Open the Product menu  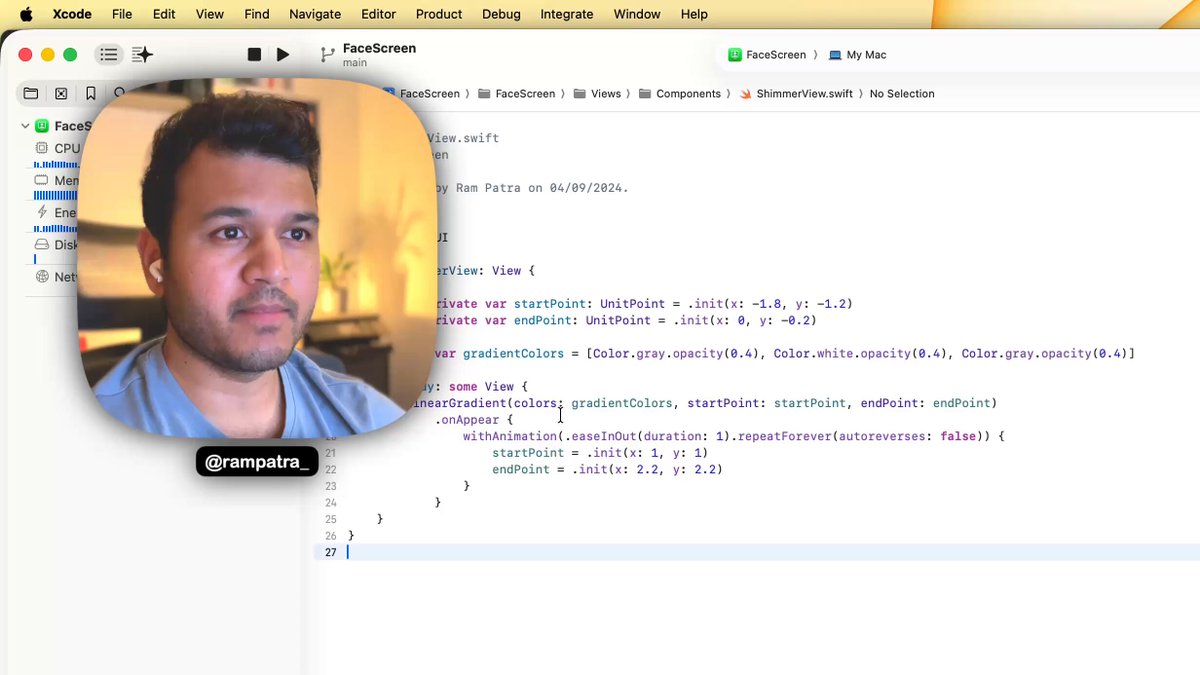pos(439,14)
